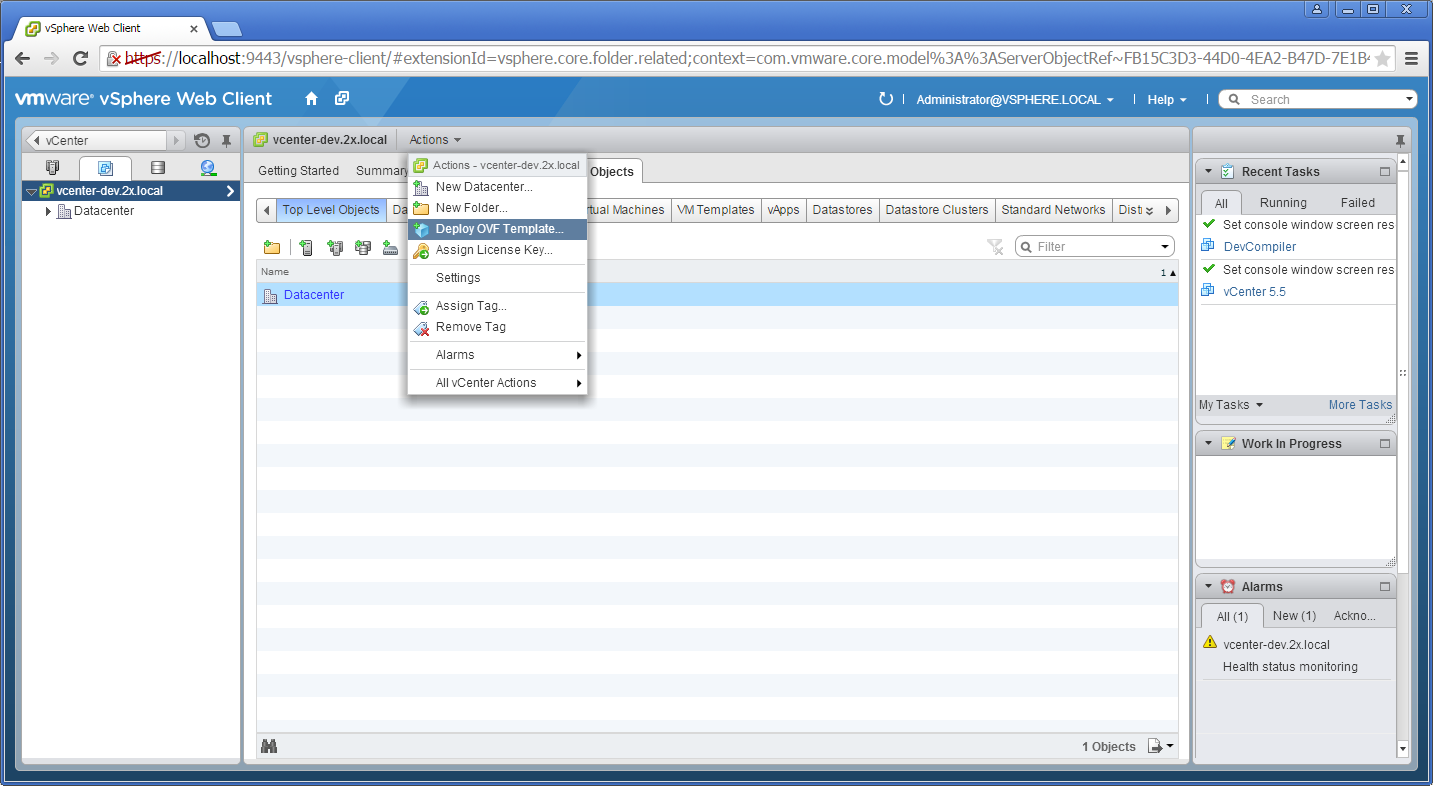Screen dimensions: 1436x788
Task: Show Failed tasks tab
Action: [x=1358, y=202]
